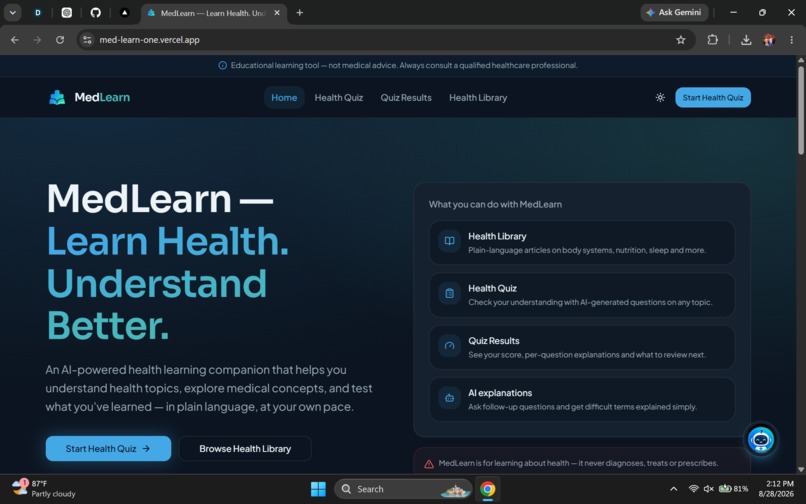Click the AI explanations robot icon
Image resolution: width=806 pixels, height=504 pixels.
tap(449, 398)
